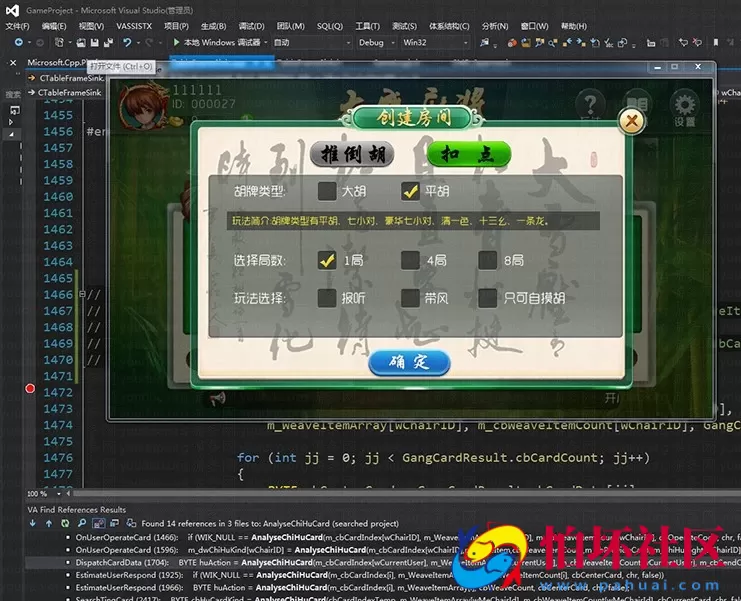Select EstimateUserRespond (1966) reference row
The width and height of the screenshot is (741, 601).
(383, 587)
